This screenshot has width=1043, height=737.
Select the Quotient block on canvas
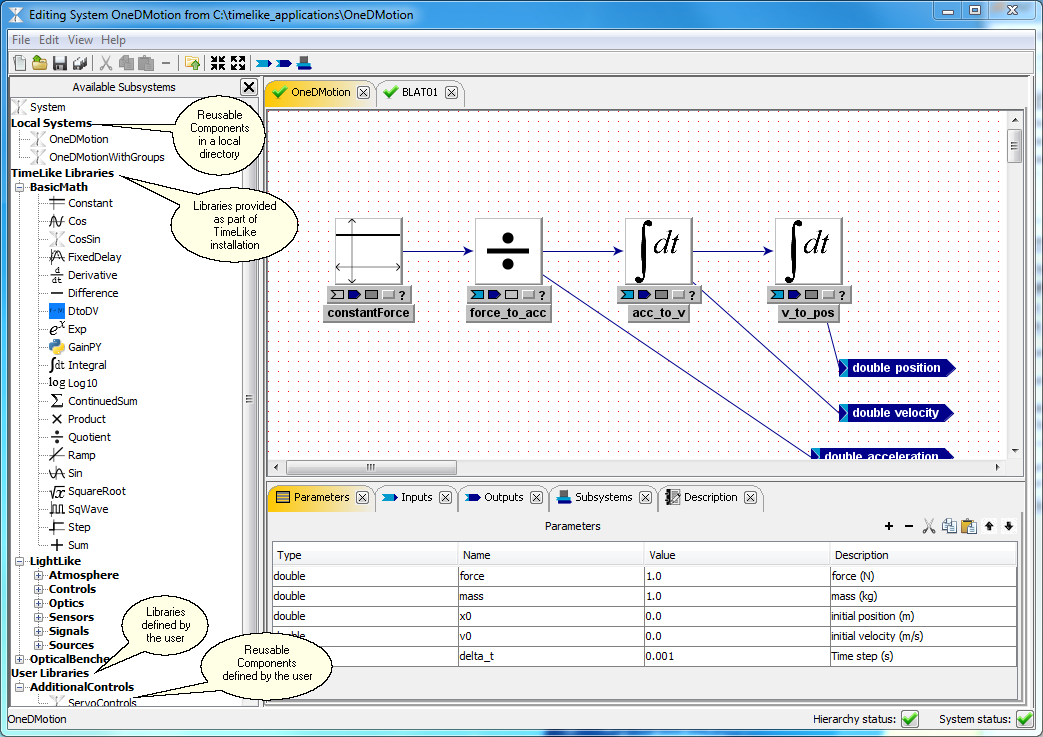tap(509, 251)
